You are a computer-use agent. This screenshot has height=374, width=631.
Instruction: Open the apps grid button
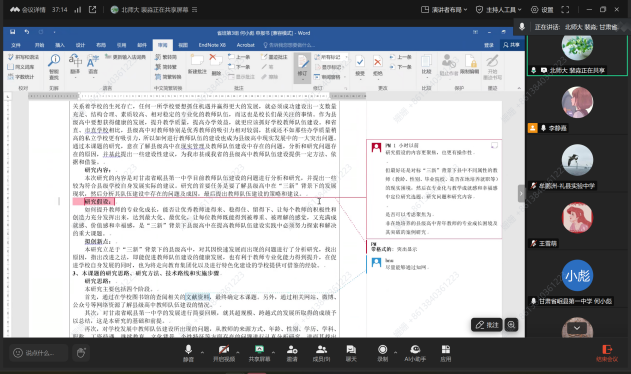(x=445, y=353)
